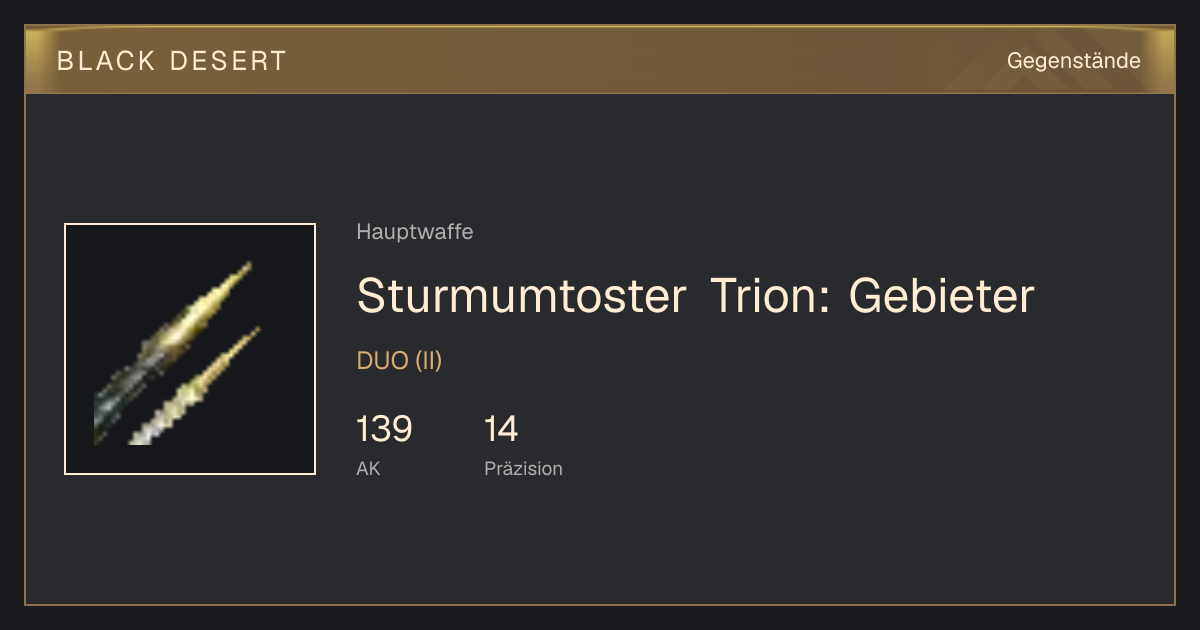Click the 139 attack value
This screenshot has width=1200, height=630.
coord(384,429)
